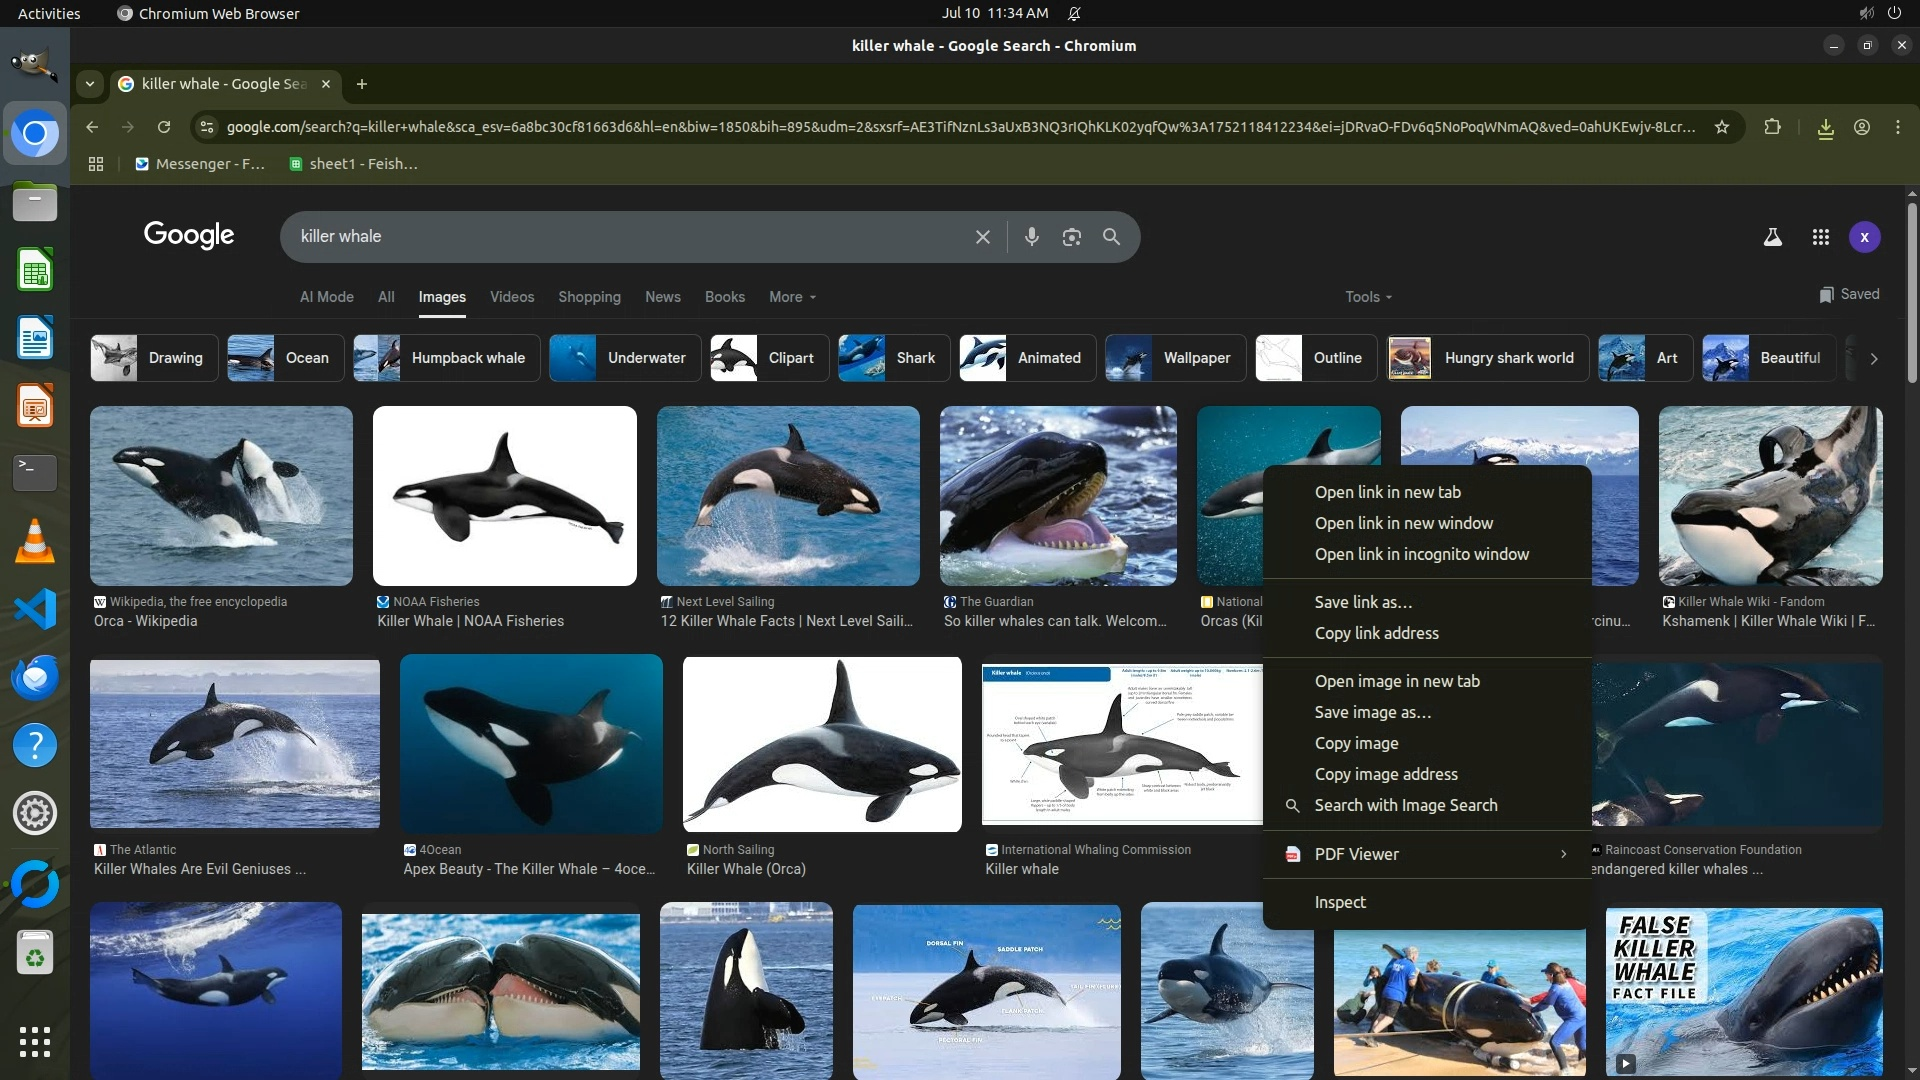Select Copy image address menu entry
Screen dimensions: 1920x1080
(1385, 774)
